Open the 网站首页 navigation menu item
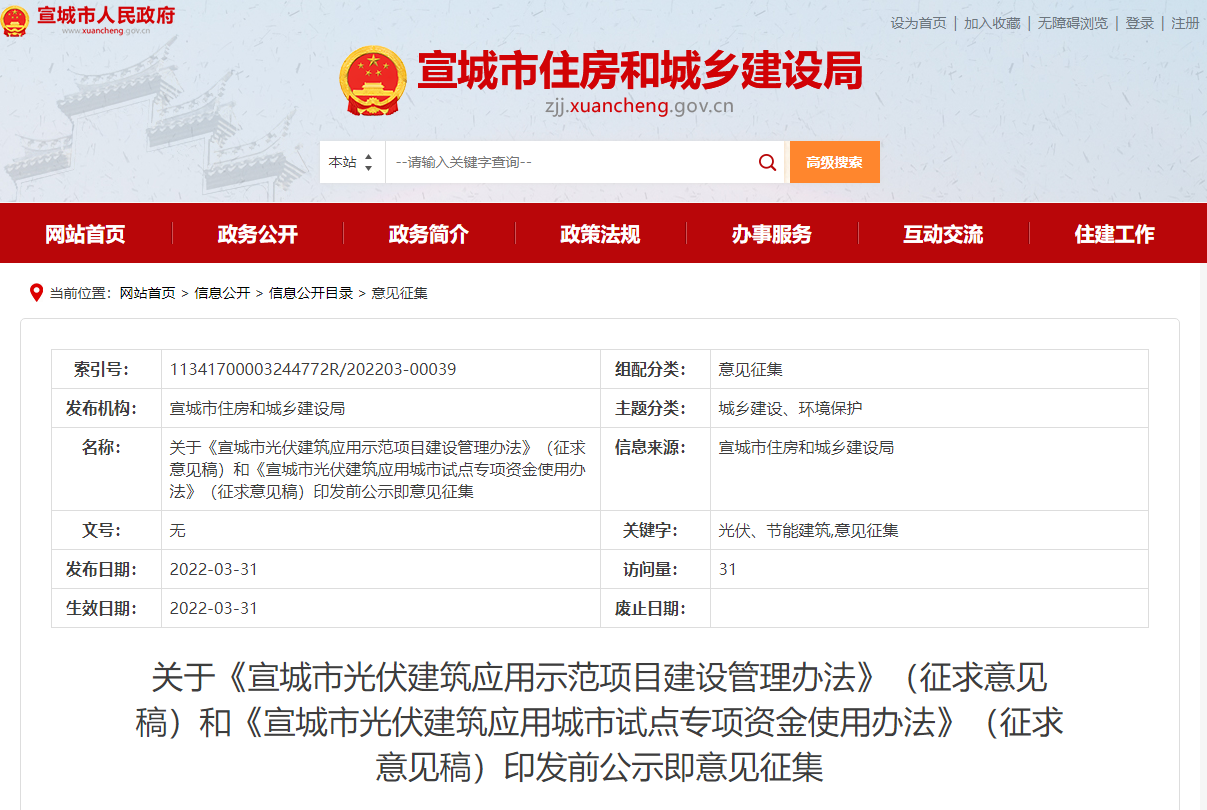The height and width of the screenshot is (810, 1207). [x=86, y=234]
